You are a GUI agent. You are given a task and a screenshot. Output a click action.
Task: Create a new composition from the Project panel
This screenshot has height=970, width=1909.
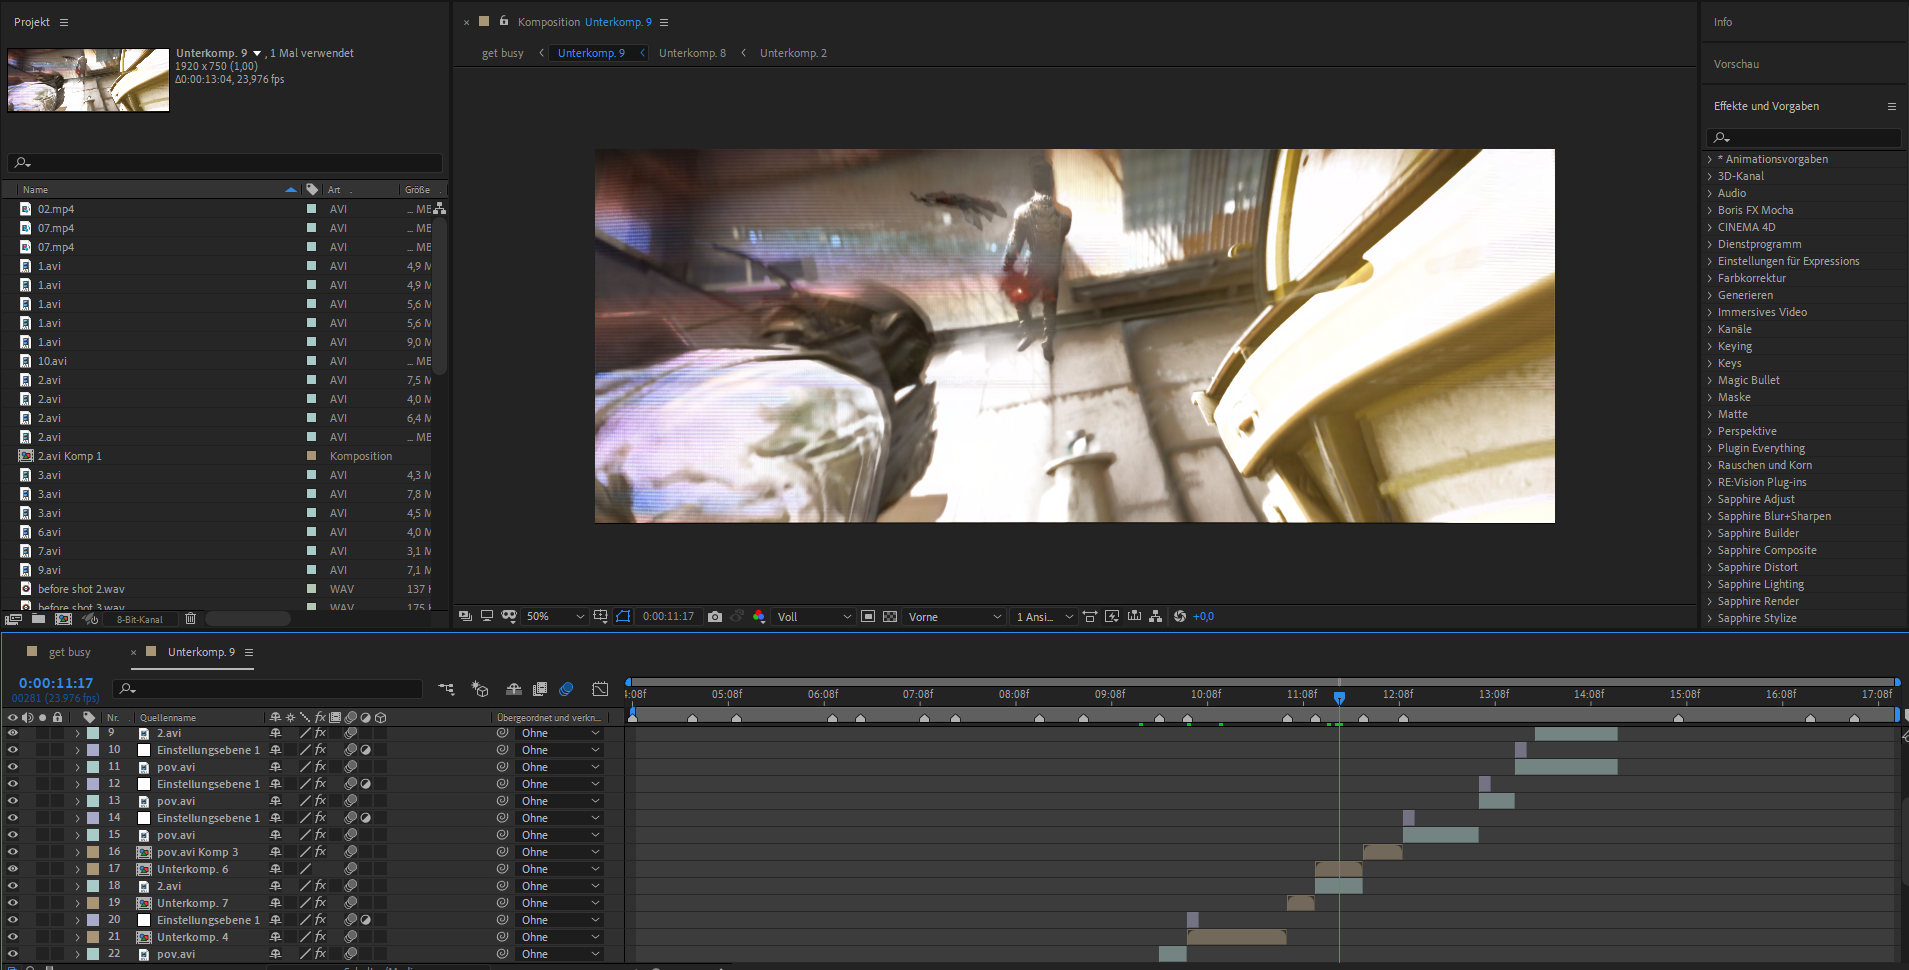pos(63,619)
